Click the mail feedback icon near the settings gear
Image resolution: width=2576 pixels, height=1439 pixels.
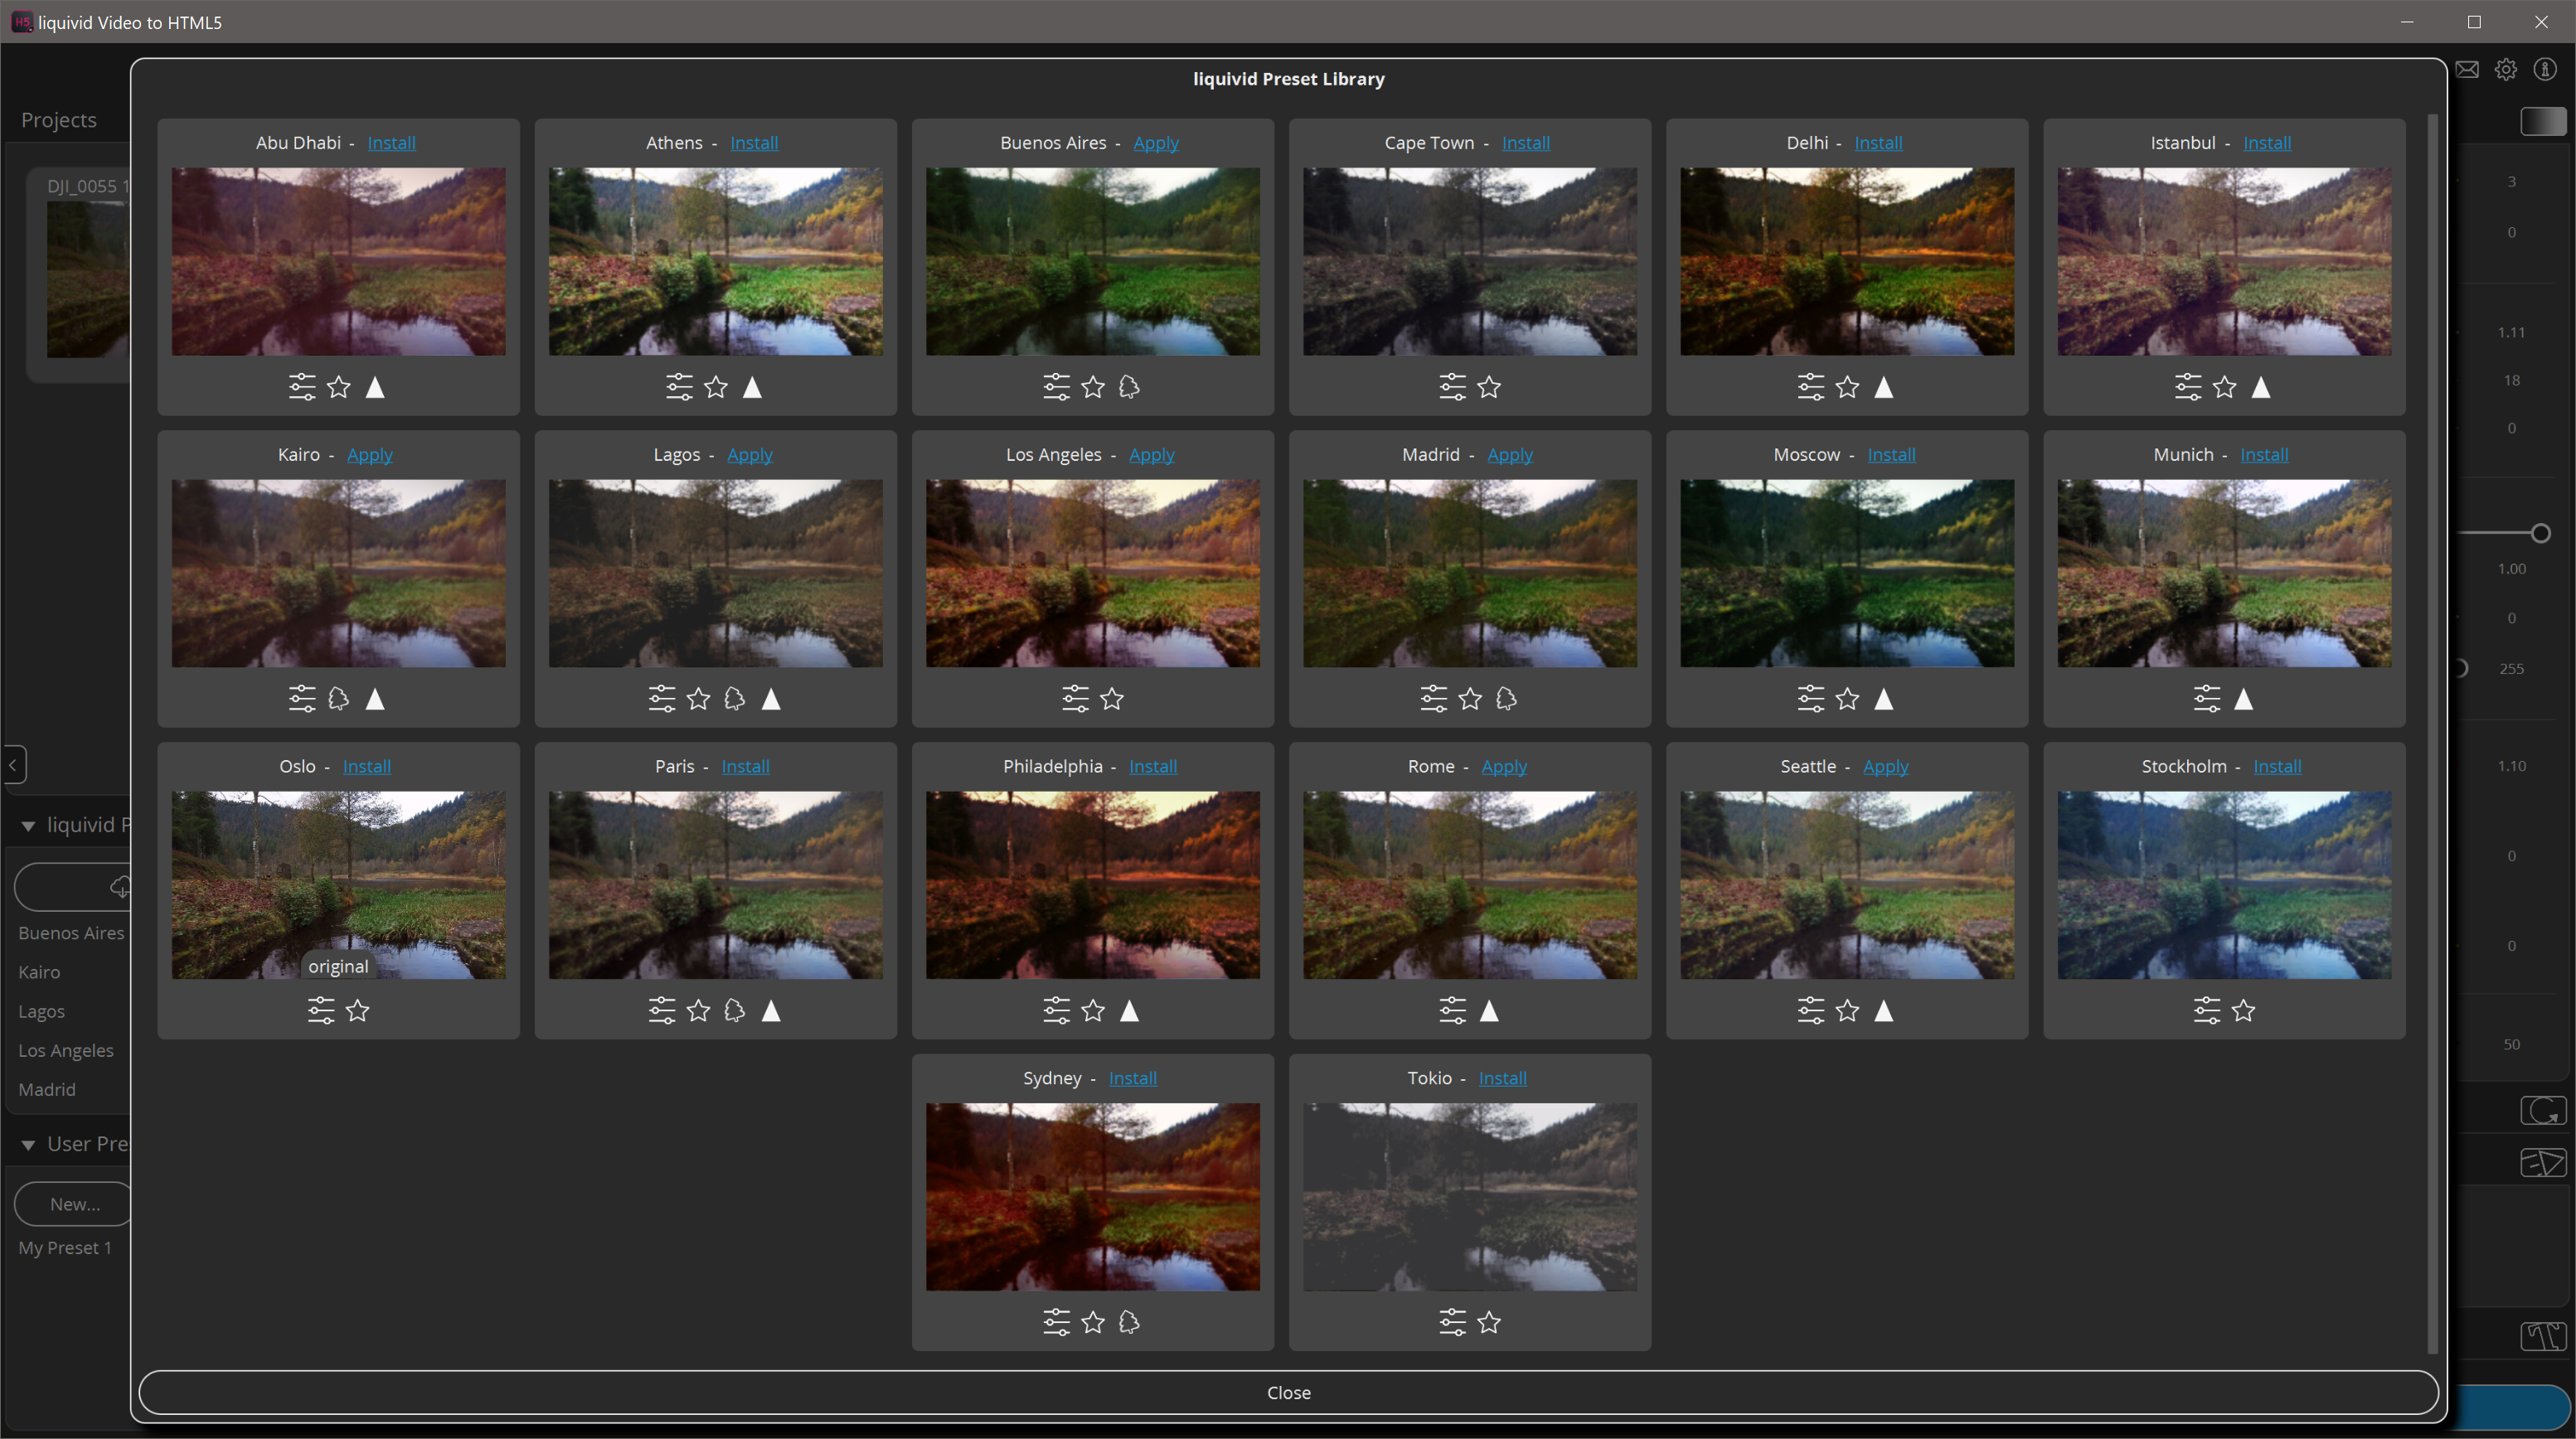coord(2468,68)
